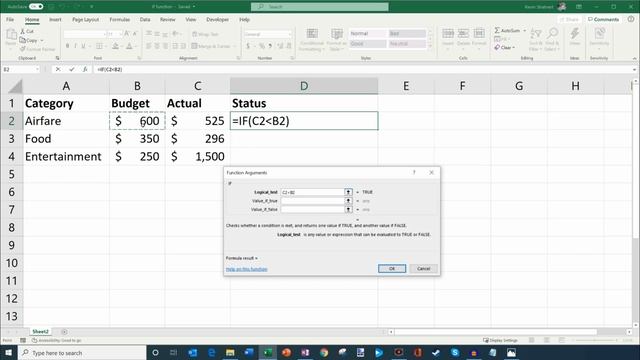640x360 pixels.
Task: Toggle Italic formatting in the Font group
Action: click(75, 46)
